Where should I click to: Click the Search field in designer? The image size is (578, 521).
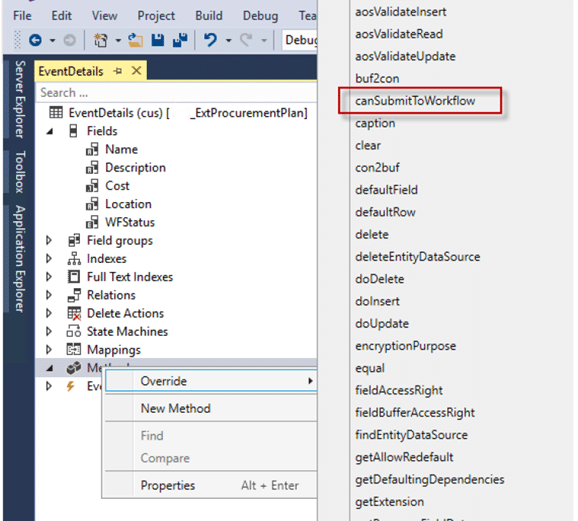(176, 93)
